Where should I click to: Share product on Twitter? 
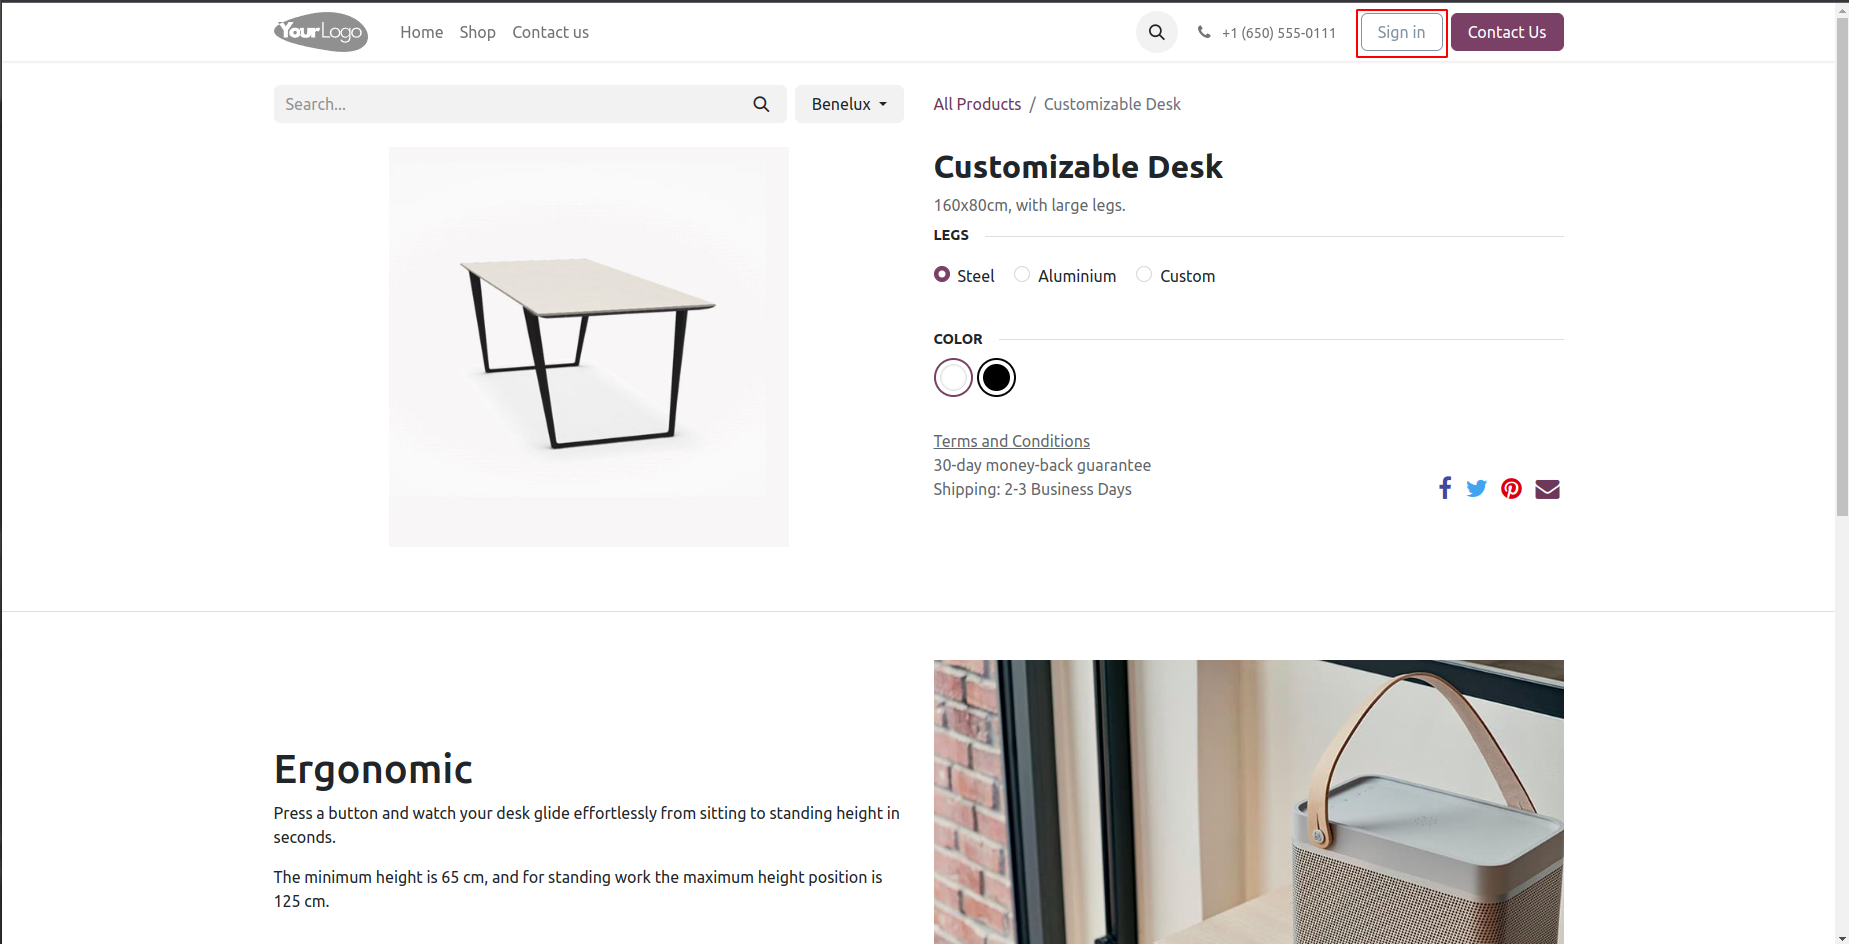point(1476,488)
